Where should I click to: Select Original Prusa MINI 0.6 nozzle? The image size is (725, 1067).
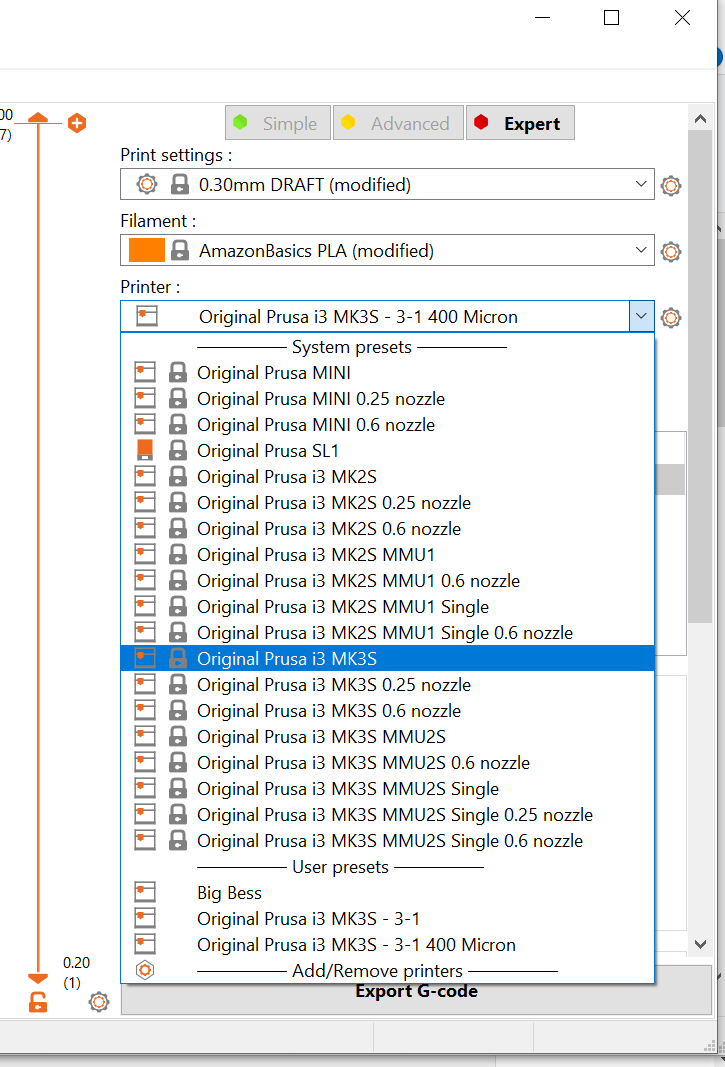315,424
